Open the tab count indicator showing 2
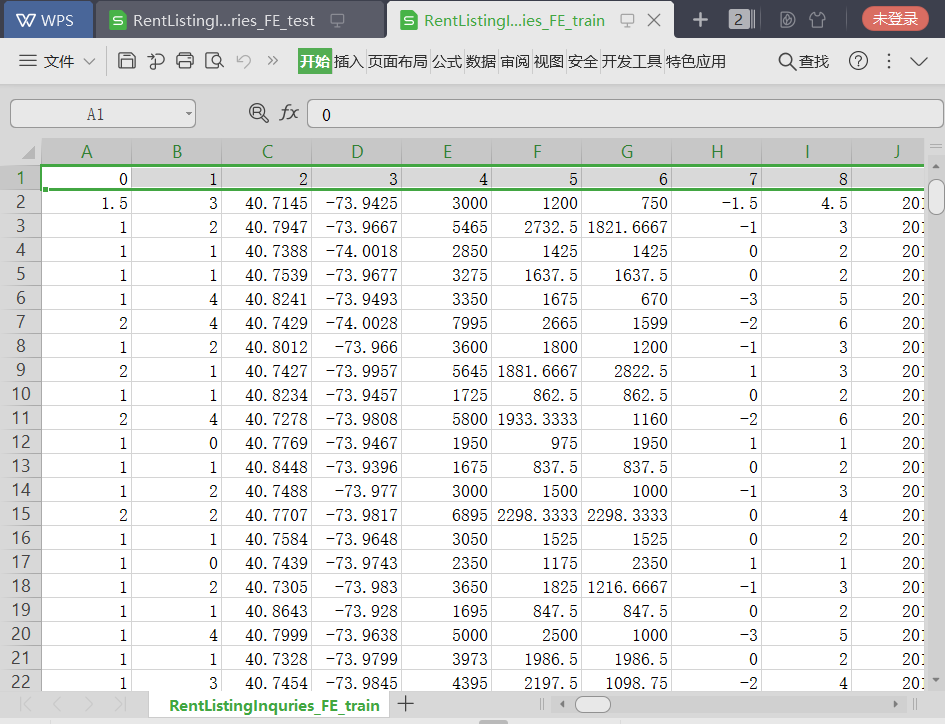 tap(741, 20)
